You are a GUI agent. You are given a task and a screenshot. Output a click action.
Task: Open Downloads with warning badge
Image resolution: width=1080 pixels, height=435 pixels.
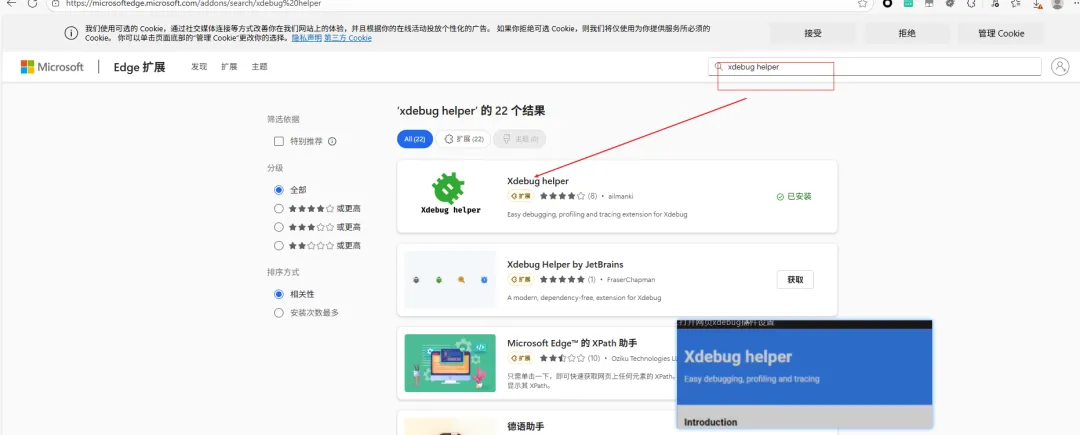[1037, 4]
